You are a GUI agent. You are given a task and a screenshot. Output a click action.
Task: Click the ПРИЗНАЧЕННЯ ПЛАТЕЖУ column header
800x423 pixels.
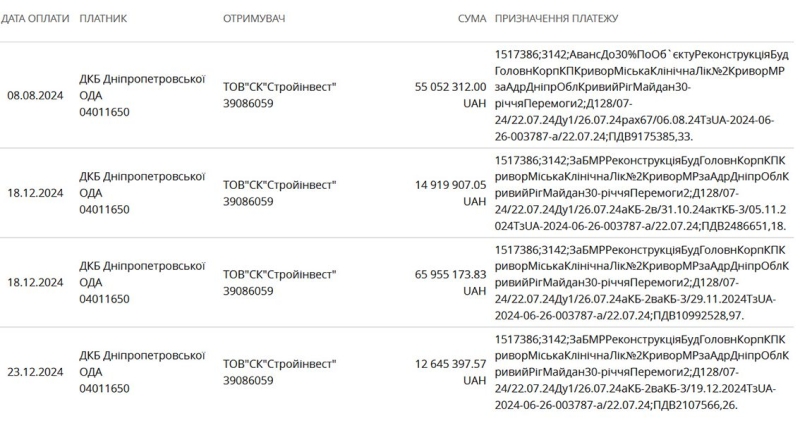tap(557, 18)
